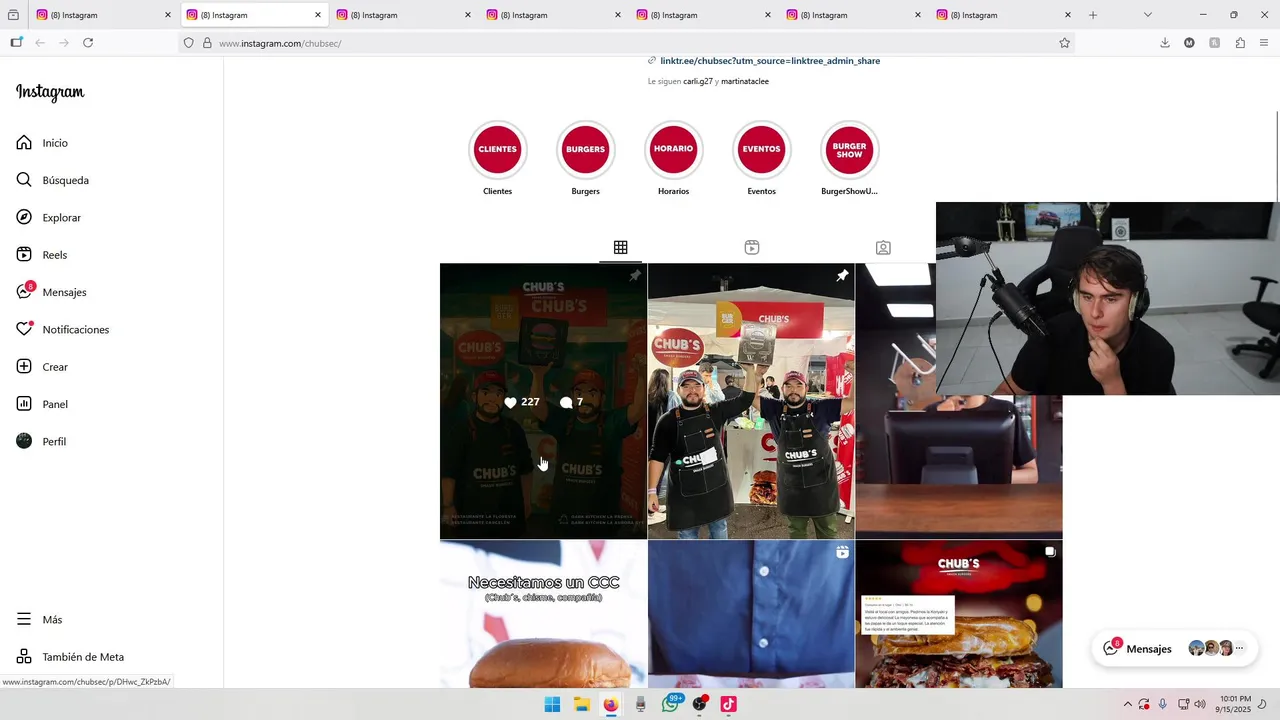Open the Eventos story highlight
This screenshot has width=1280, height=720.
tap(761, 150)
